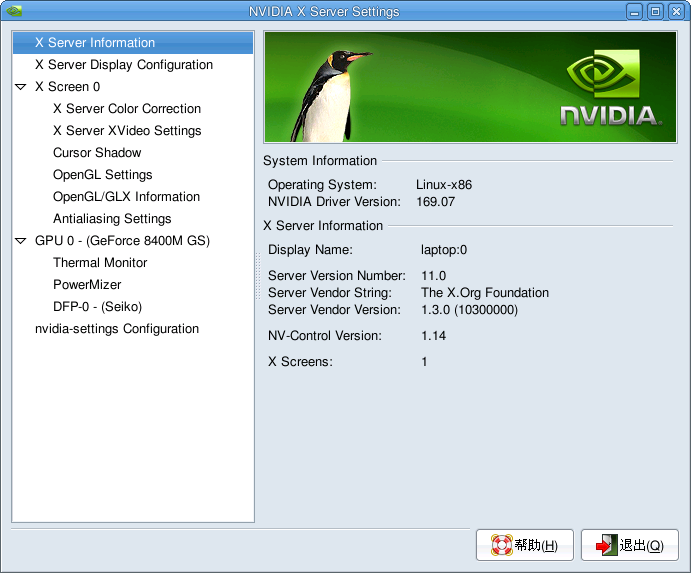
Task: Click the 帮助(H) help button
Action: 524,545
